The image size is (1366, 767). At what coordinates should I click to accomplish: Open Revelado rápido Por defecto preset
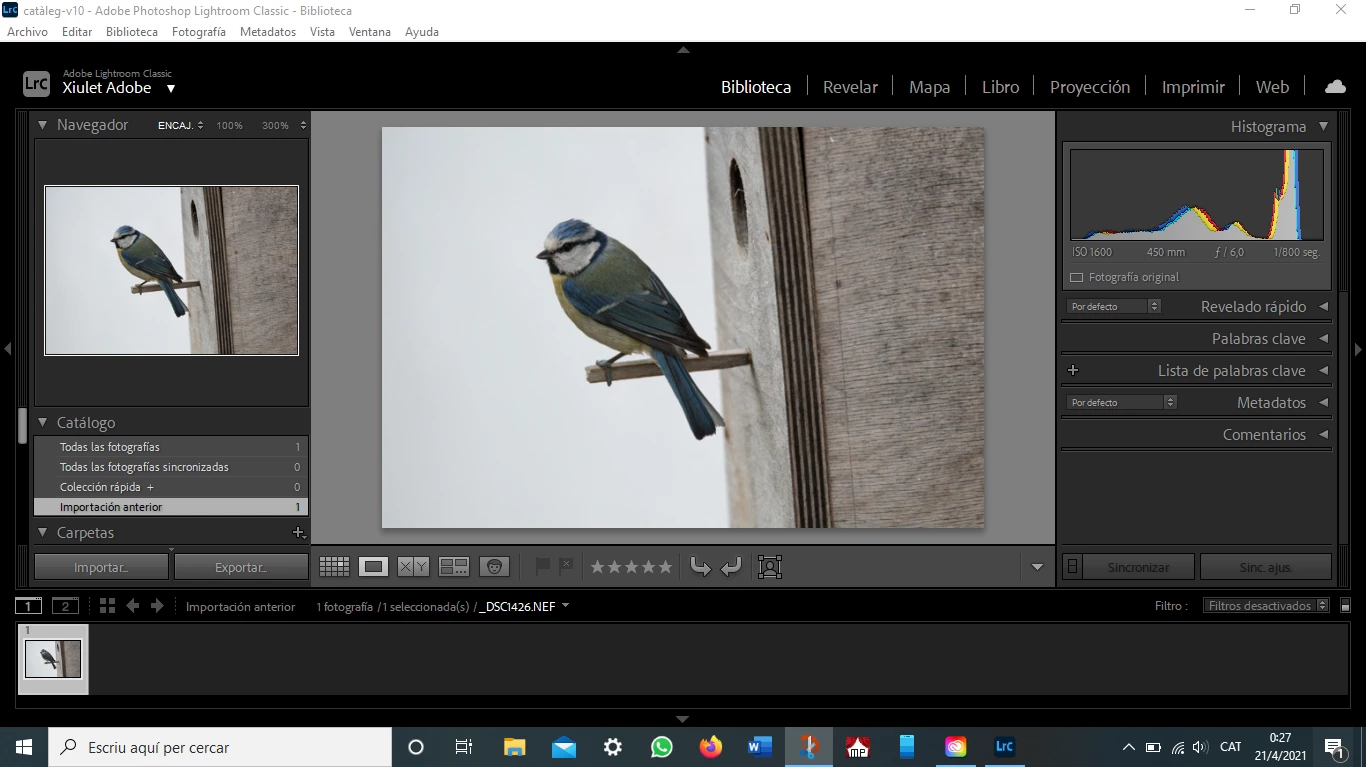click(1113, 306)
